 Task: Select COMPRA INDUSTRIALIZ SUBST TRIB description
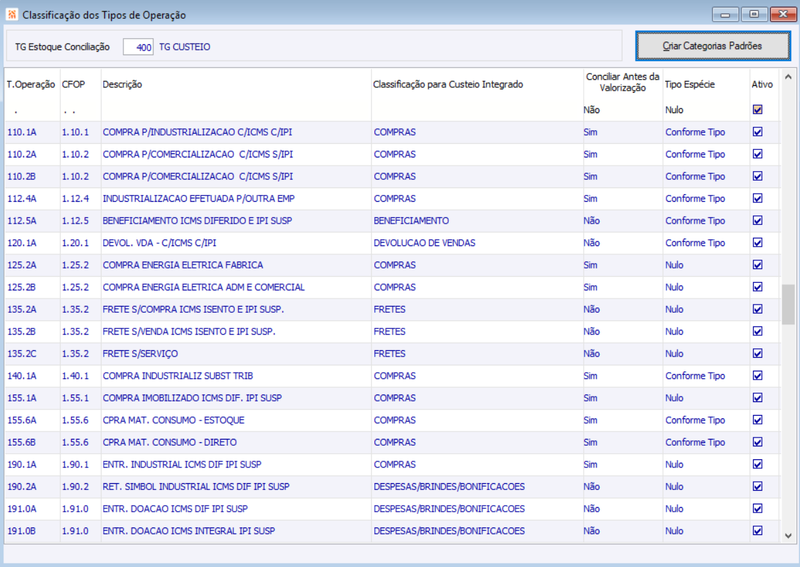pos(178,376)
